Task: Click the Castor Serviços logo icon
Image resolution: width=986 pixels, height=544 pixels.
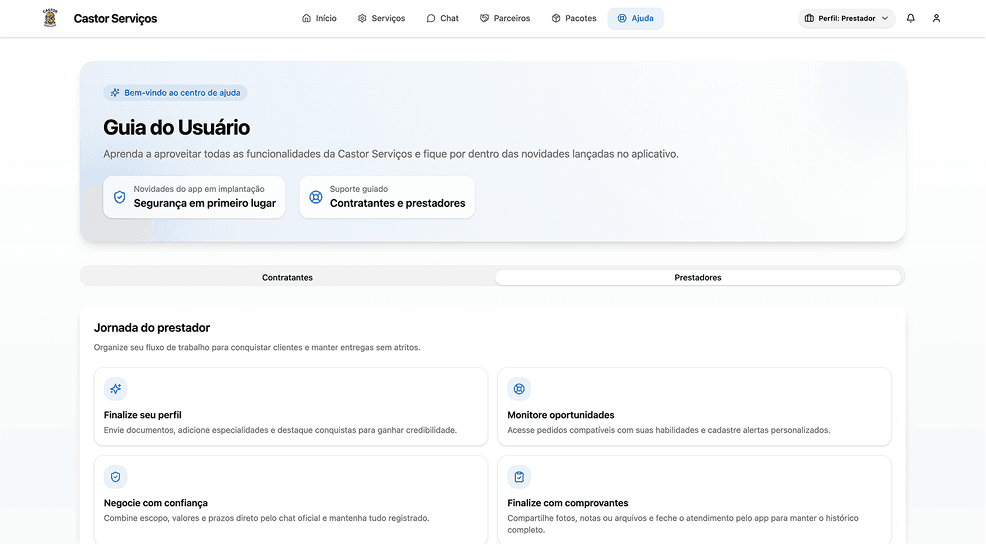Action: pyautogui.click(x=50, y=18)
